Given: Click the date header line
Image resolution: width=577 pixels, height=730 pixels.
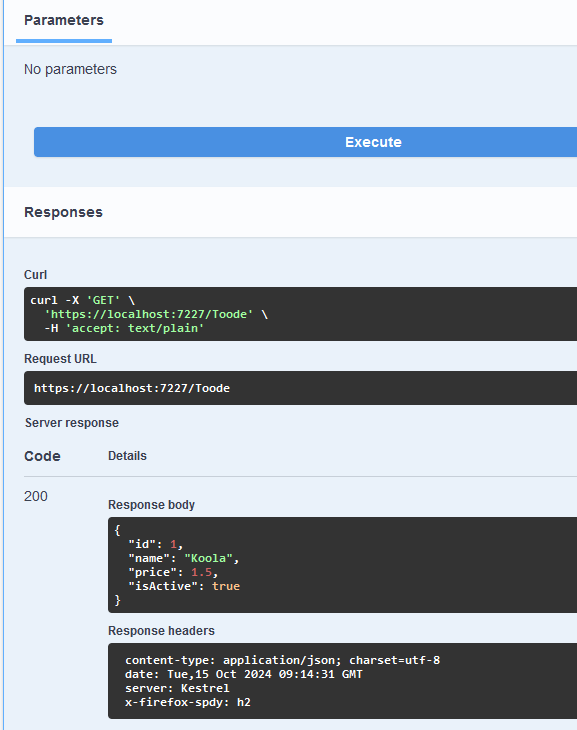Looking at the screenshot, I should tap(244, 674).
